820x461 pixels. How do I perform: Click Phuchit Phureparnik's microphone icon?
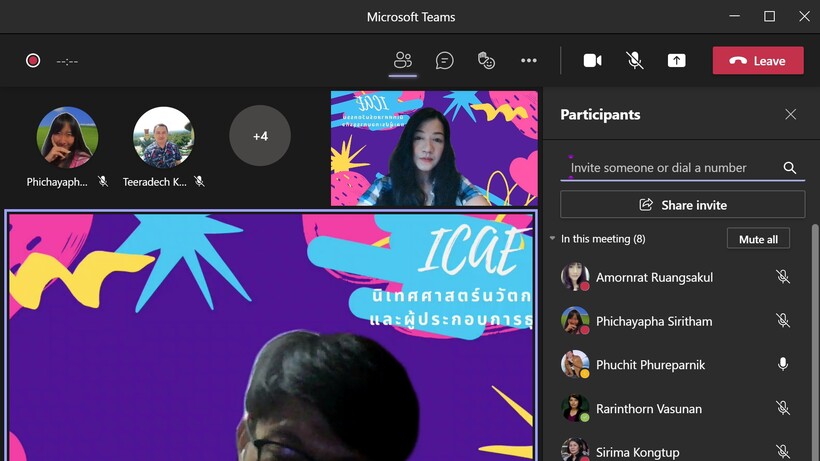tap(783, 365)
